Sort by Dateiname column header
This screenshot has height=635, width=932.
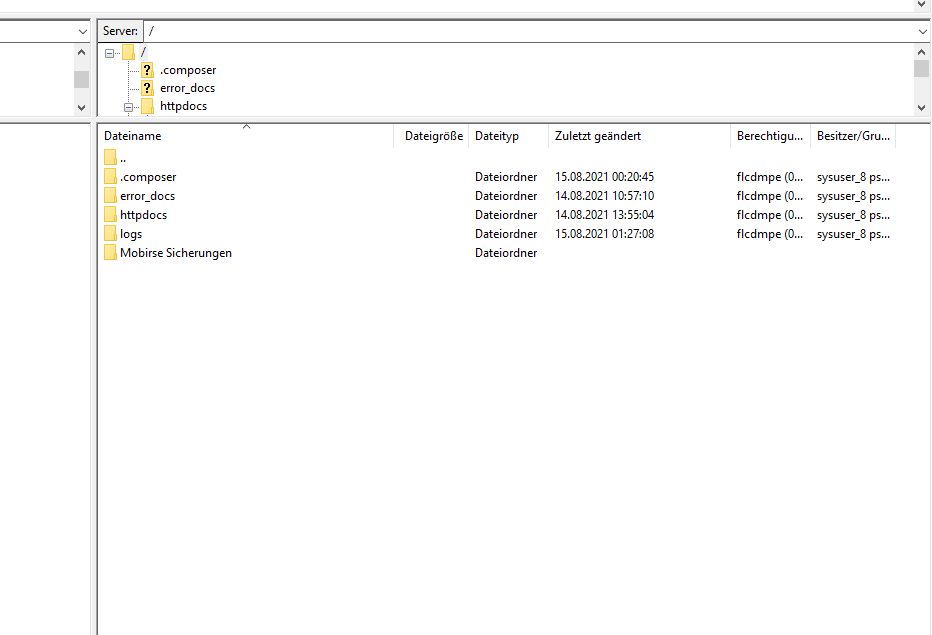coord(132,136)
